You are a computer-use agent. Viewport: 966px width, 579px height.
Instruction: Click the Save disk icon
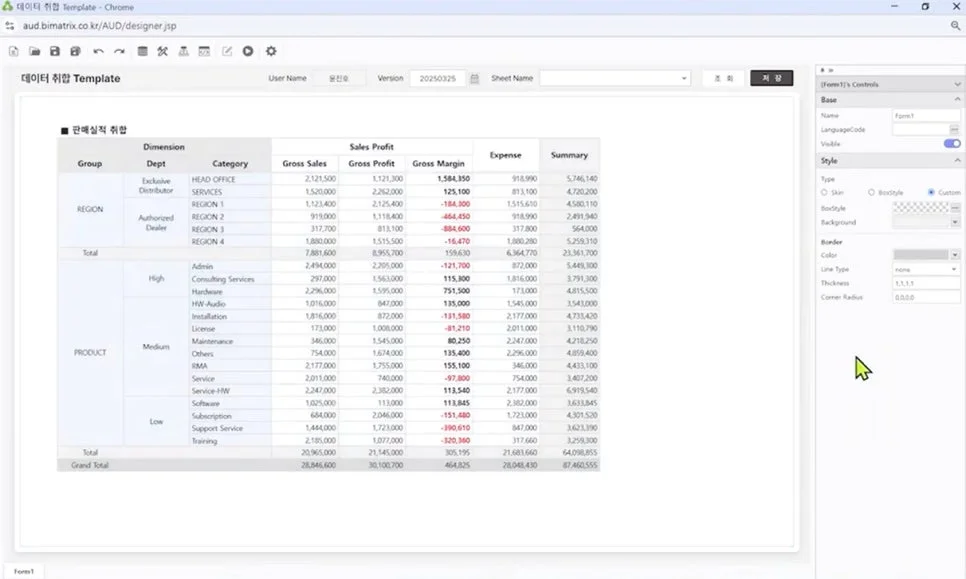pyautogui.click(x=54, y=51)
